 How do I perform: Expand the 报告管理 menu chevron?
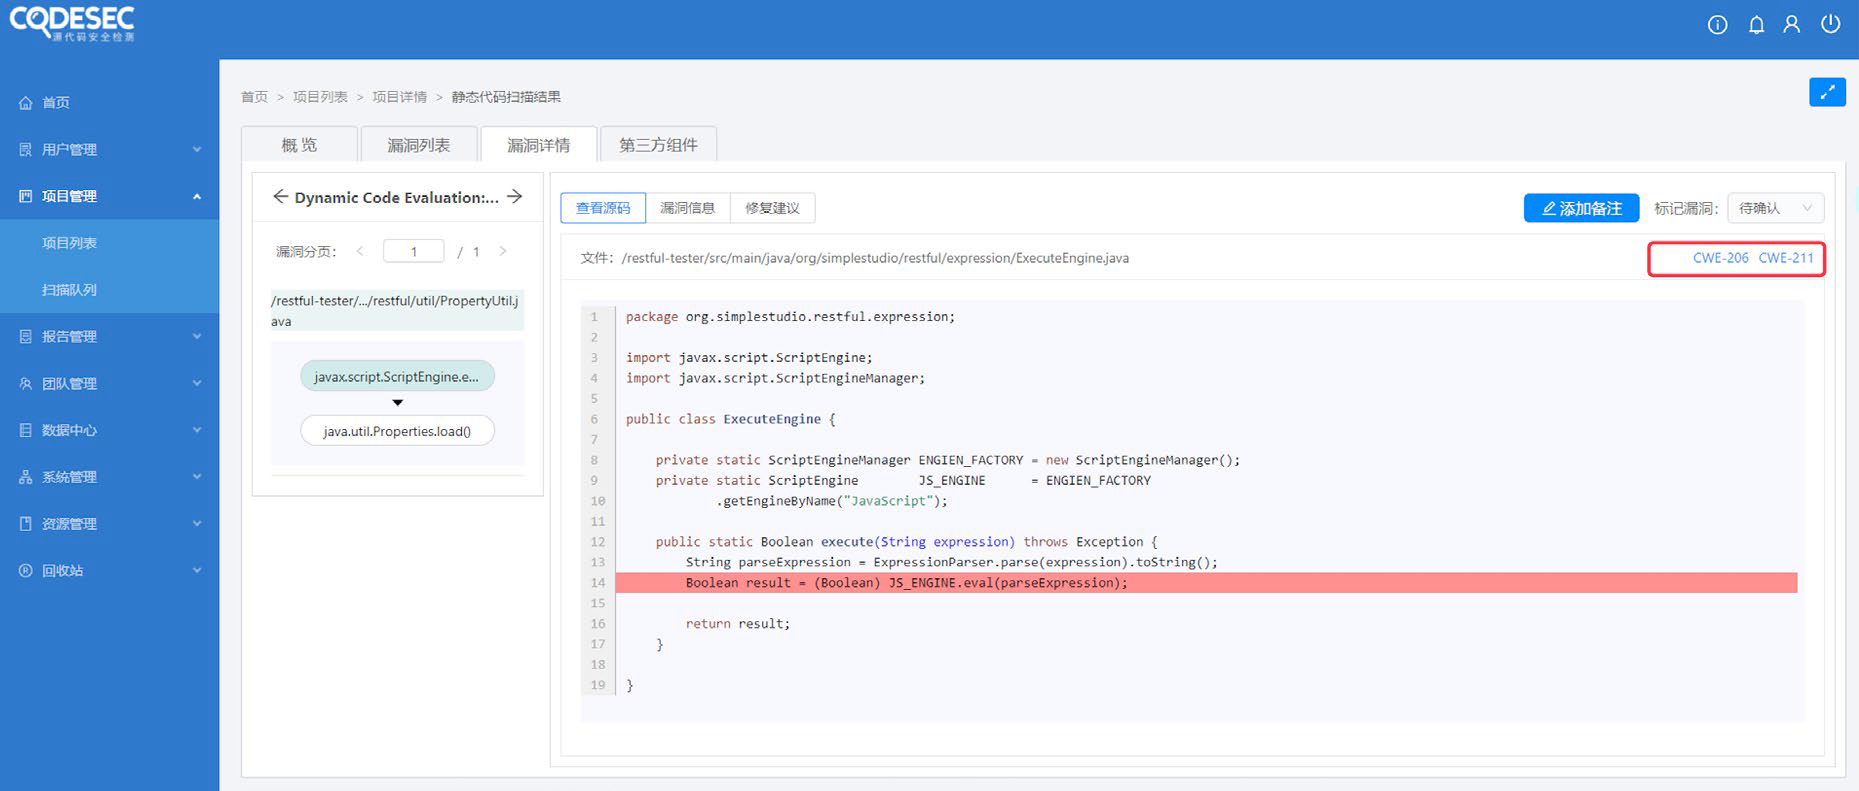click(x=197, y=337)
